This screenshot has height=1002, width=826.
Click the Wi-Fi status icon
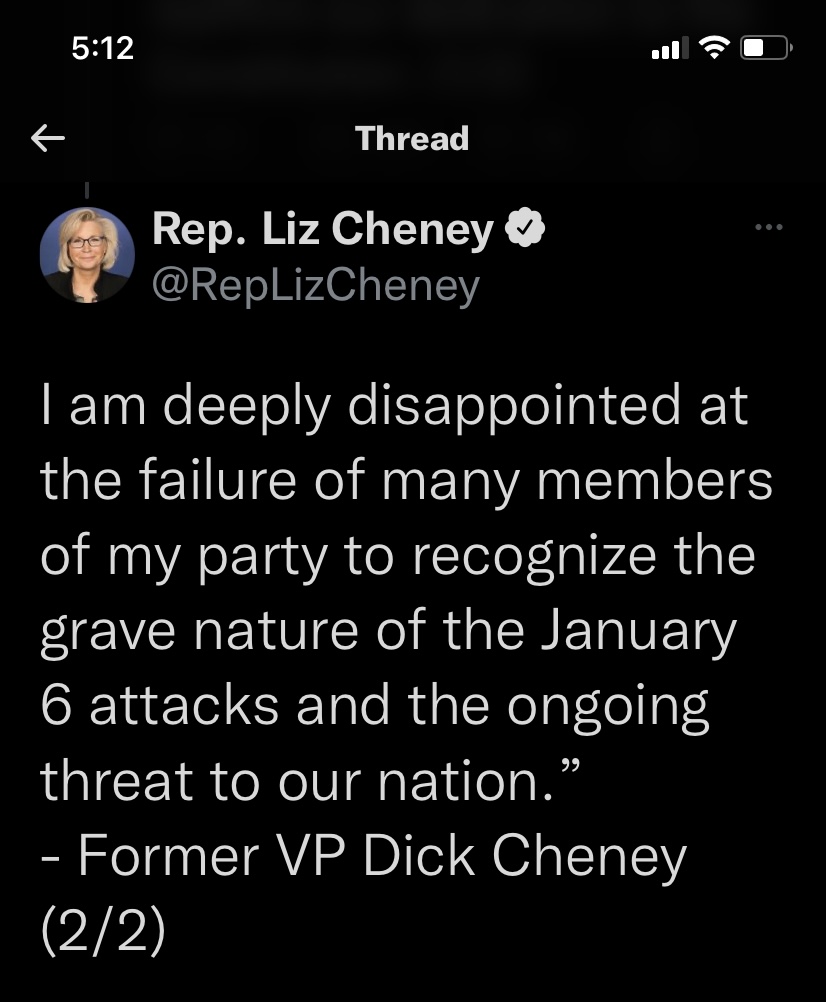[x=713, y=47]
